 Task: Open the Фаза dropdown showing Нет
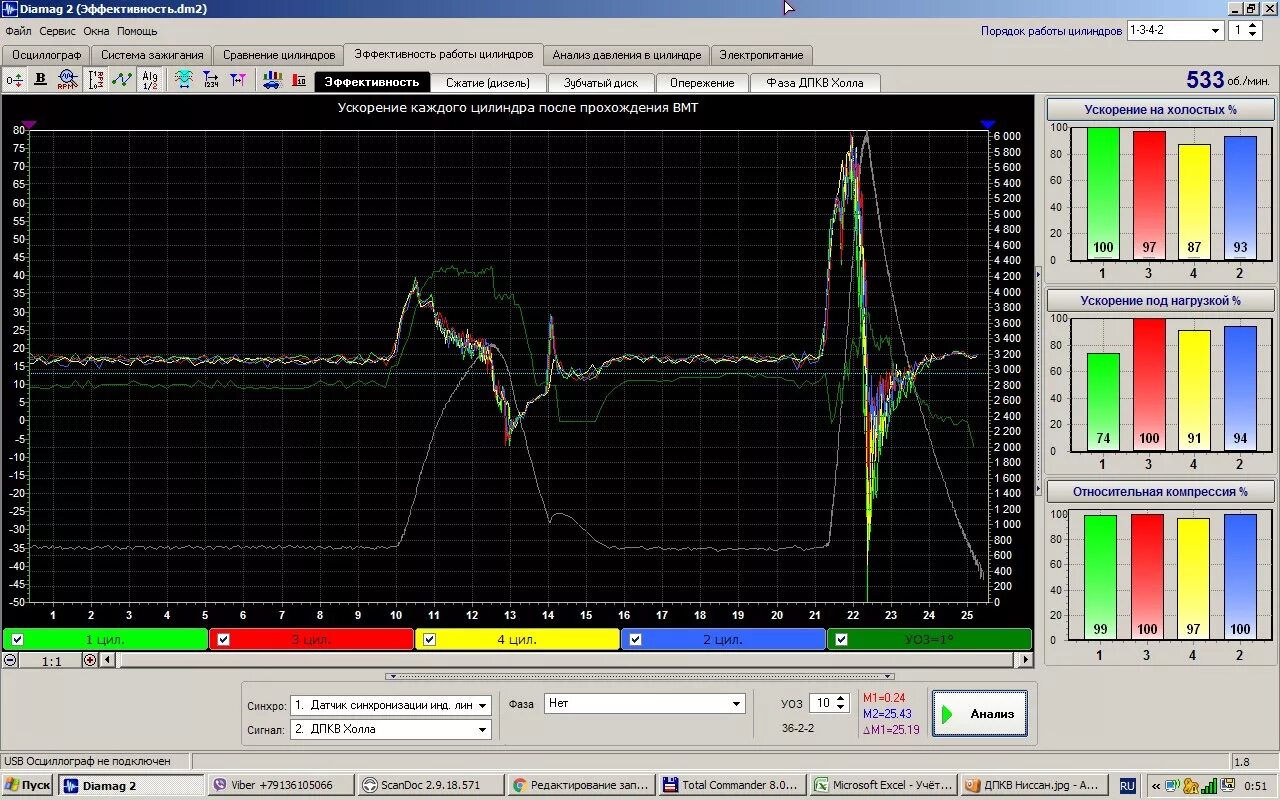point(645,703)
